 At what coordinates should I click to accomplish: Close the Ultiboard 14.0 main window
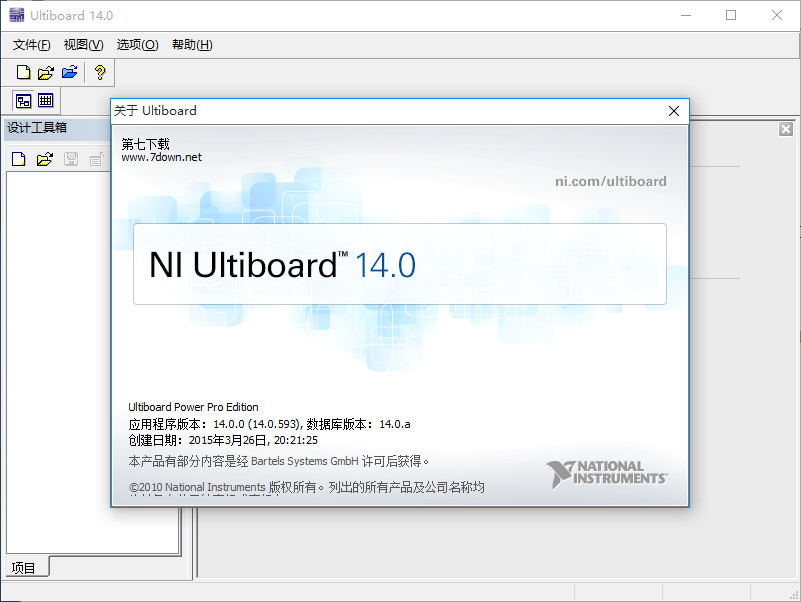coord(776,15)
